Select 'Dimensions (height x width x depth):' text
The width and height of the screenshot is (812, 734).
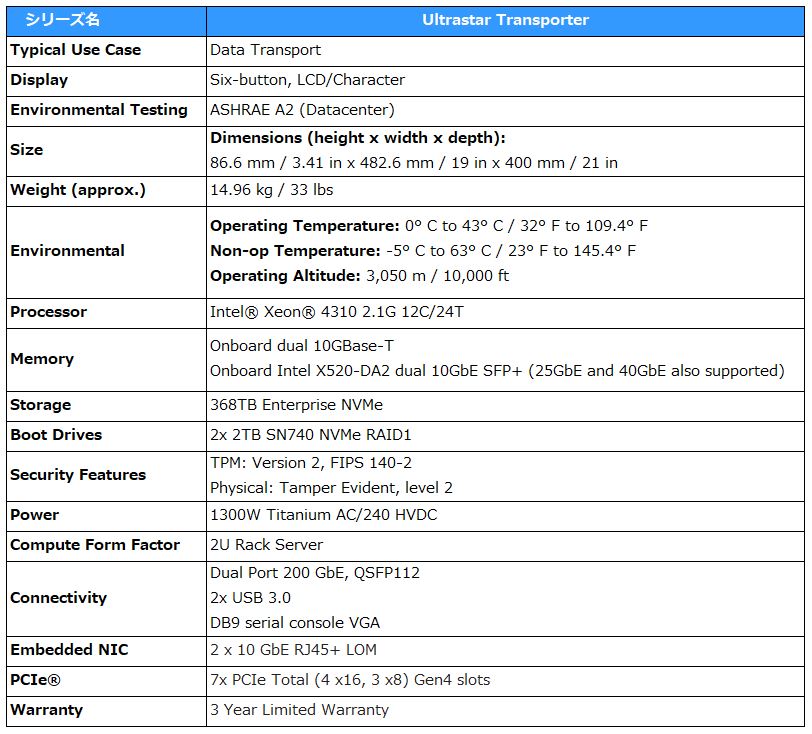coord(358,138)
